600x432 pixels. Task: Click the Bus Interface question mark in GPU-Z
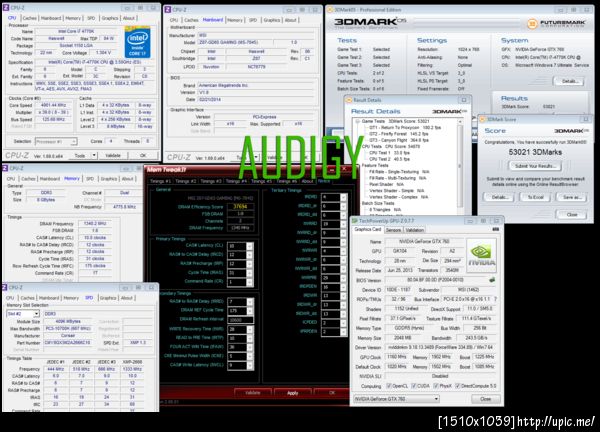(495, 299)
